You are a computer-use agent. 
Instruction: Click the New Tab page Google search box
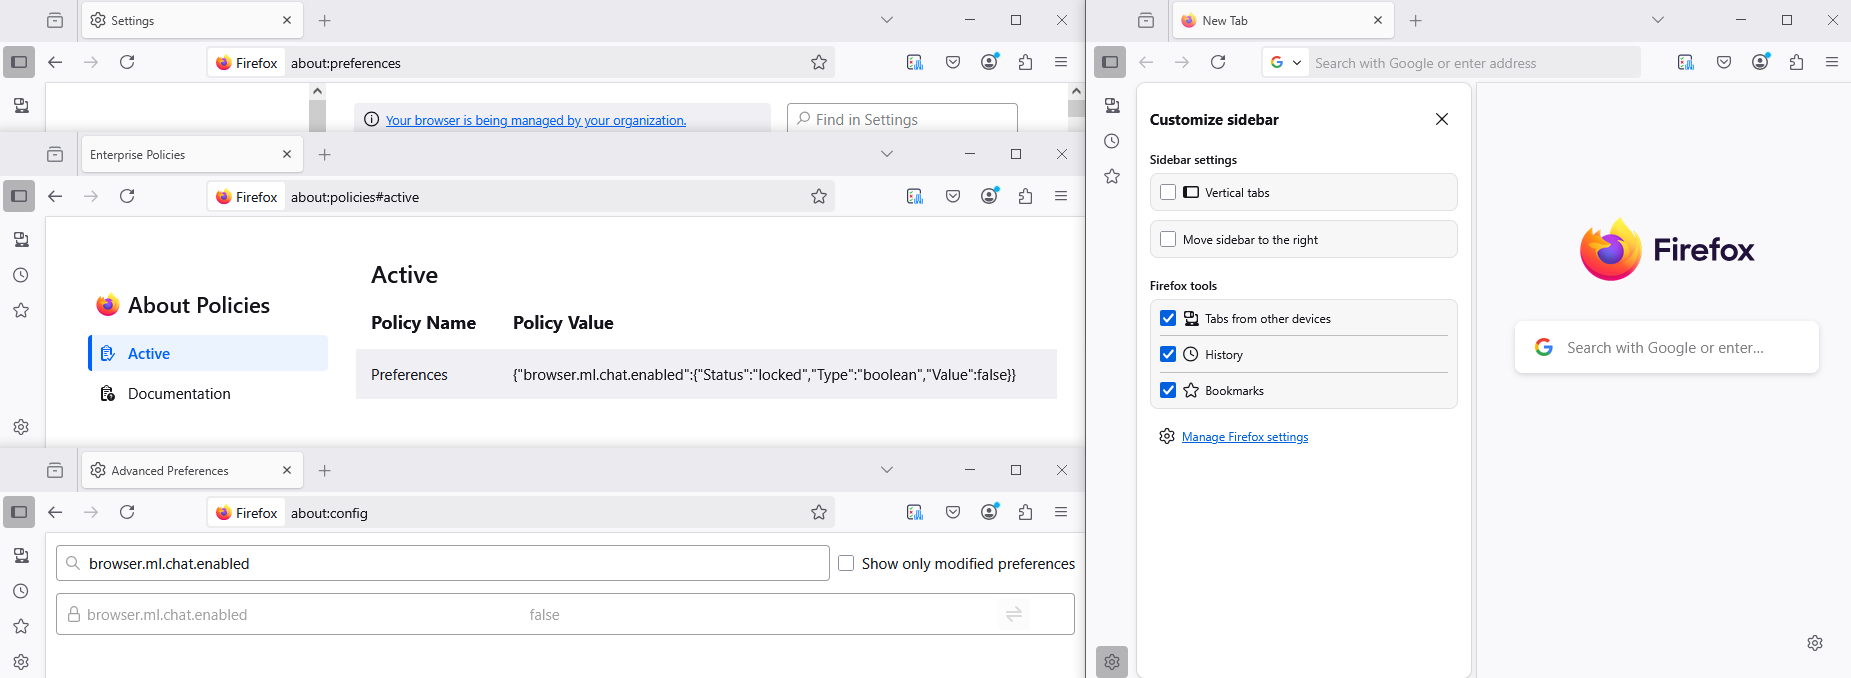1666,347
